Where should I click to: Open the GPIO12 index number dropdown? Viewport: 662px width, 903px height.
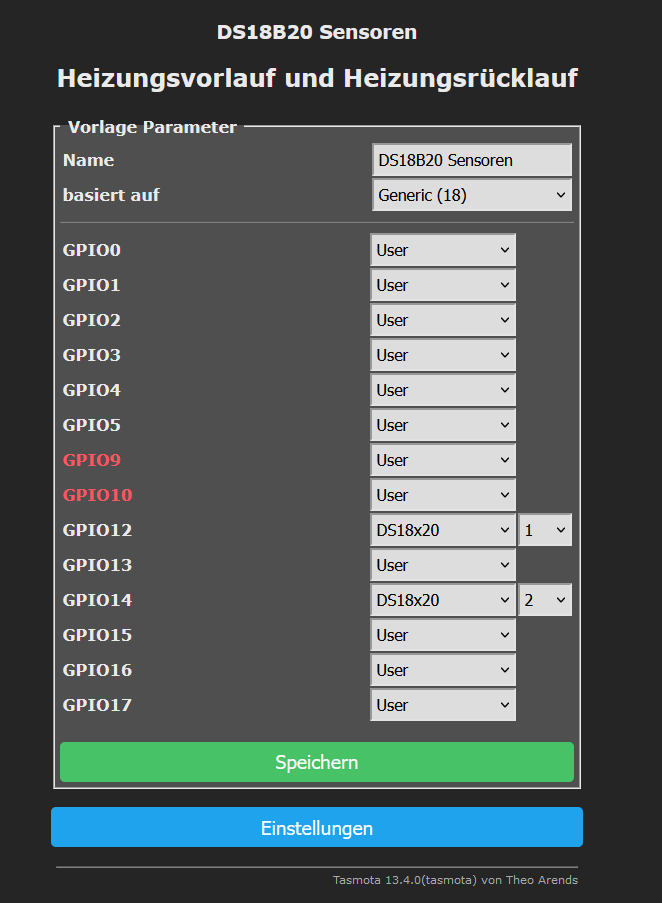[x=545, y=530]
